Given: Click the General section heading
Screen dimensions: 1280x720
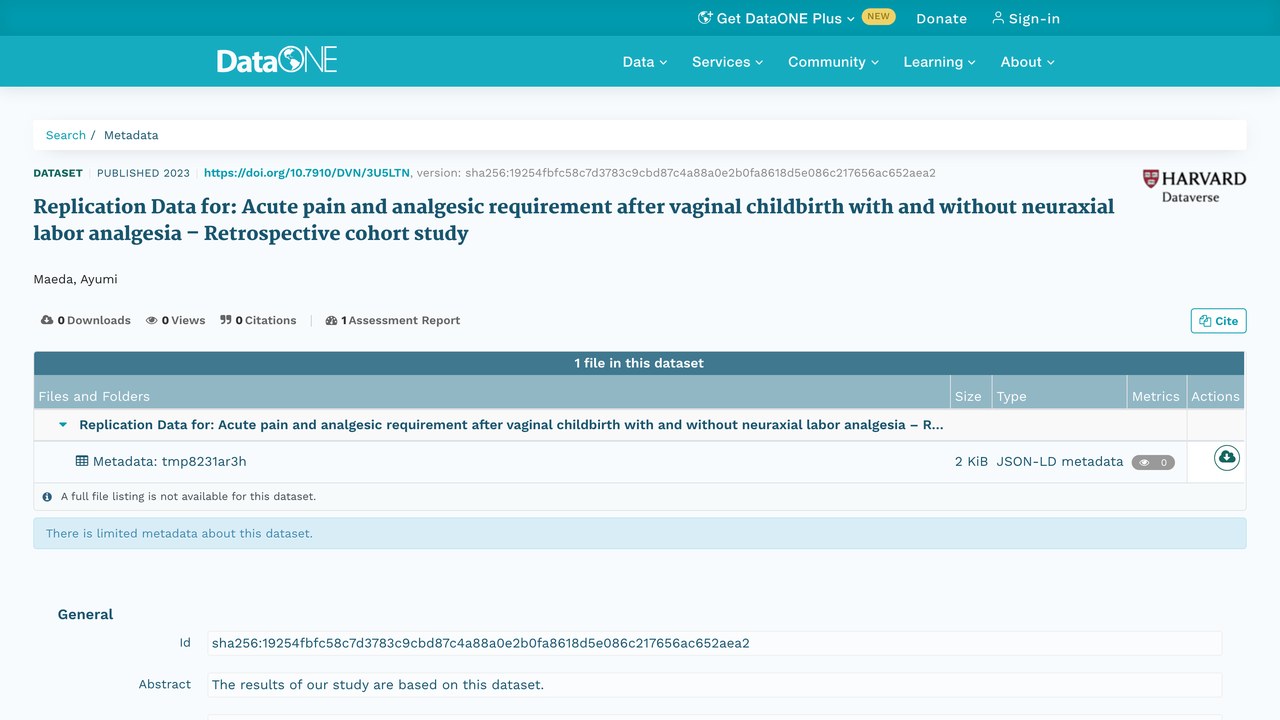Looking at the screenshot, I should click(85, 614).
